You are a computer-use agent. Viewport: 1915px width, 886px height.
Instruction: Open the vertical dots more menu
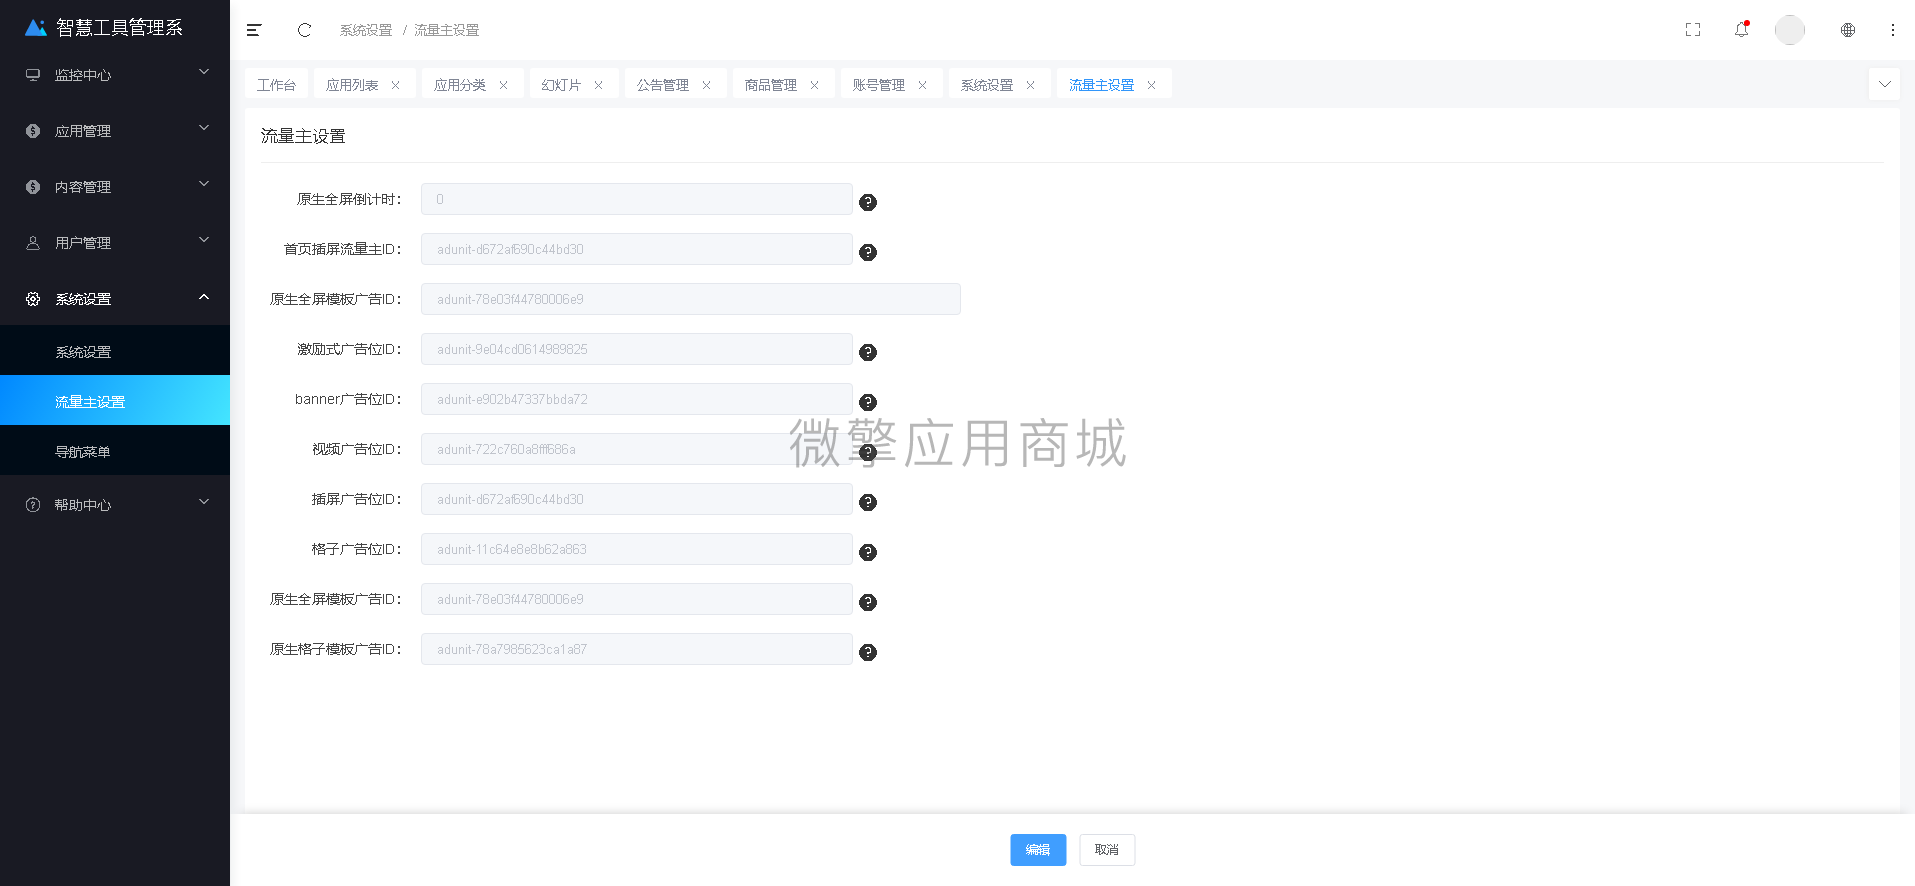[x=1893, y=30]
